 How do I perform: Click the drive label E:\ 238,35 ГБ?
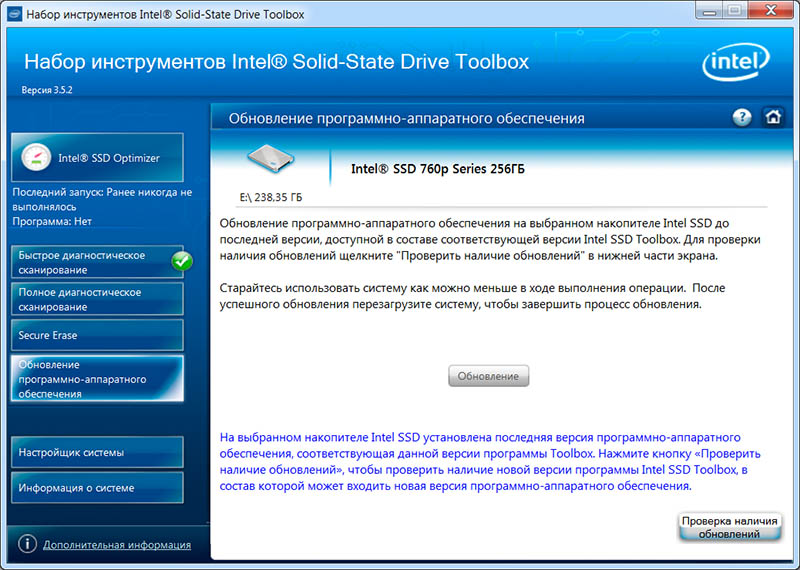tap(271, 197)
